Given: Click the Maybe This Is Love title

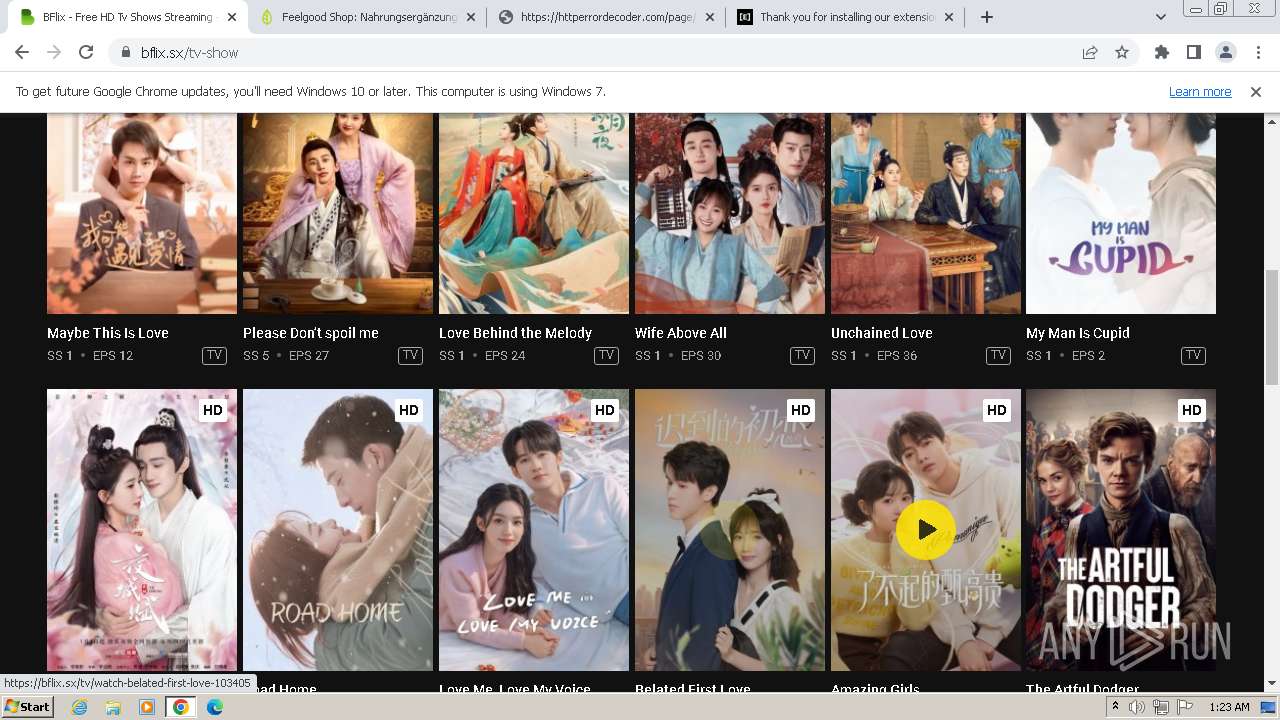Looking at the screenshot, I should click(108, 333).
